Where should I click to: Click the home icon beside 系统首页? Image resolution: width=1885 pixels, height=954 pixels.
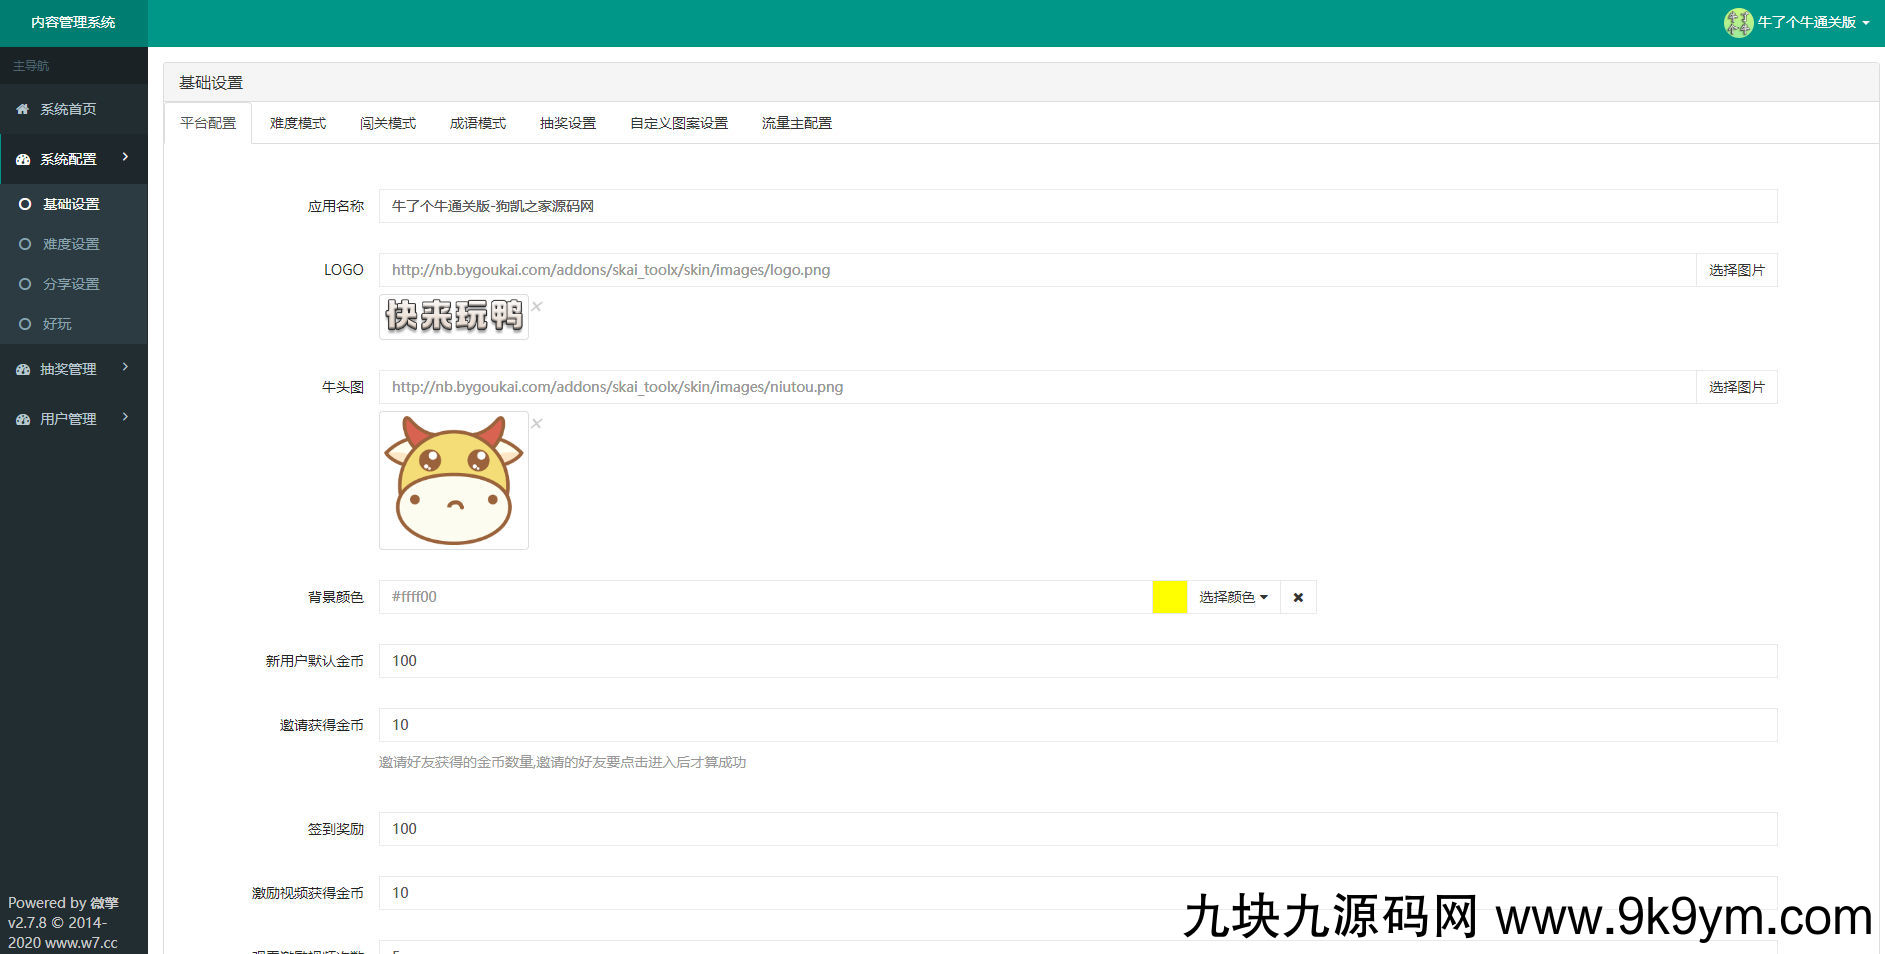pos(22,109)
